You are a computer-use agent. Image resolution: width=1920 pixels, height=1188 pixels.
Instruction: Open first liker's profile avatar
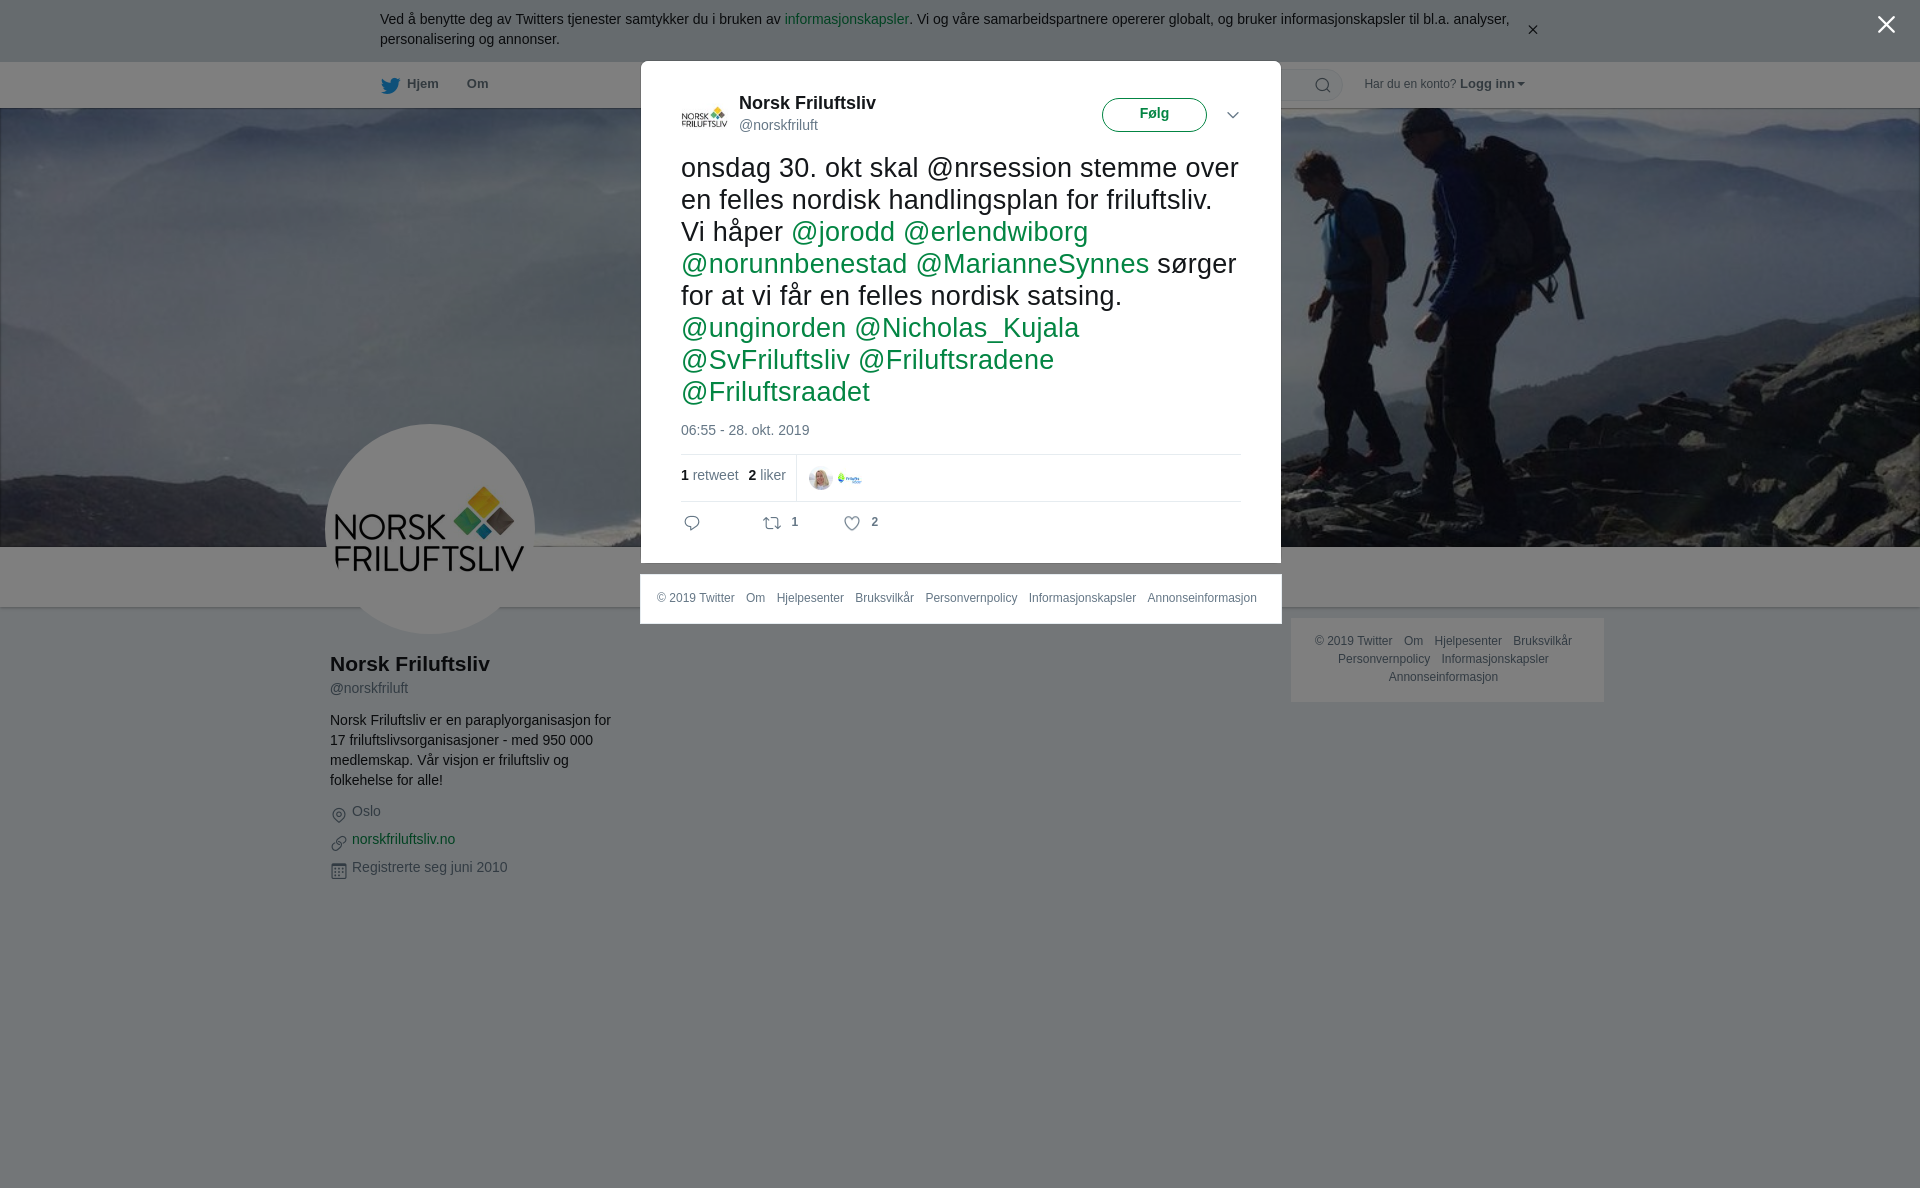[x=820, y=479]
